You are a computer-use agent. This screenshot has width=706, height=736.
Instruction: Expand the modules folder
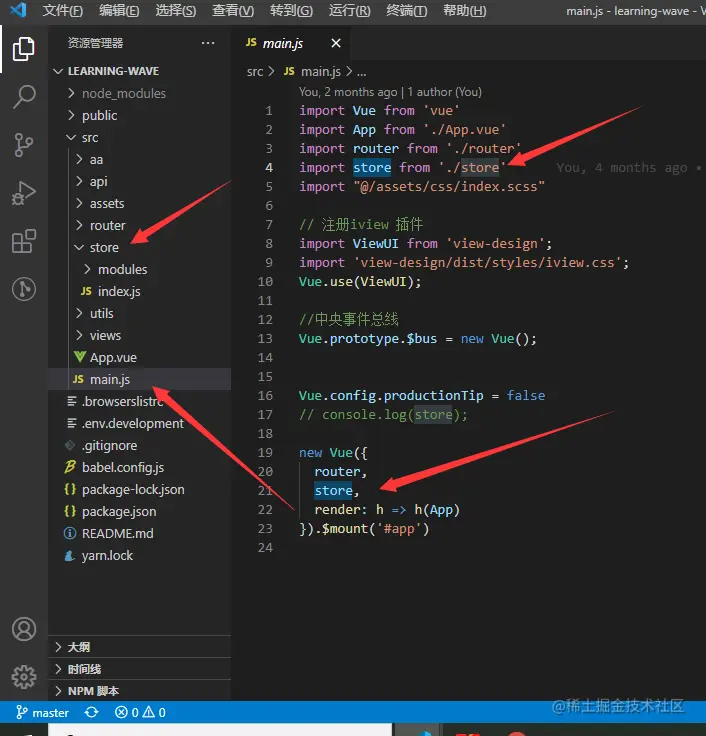pyautogui.click(x=139, y=269)
